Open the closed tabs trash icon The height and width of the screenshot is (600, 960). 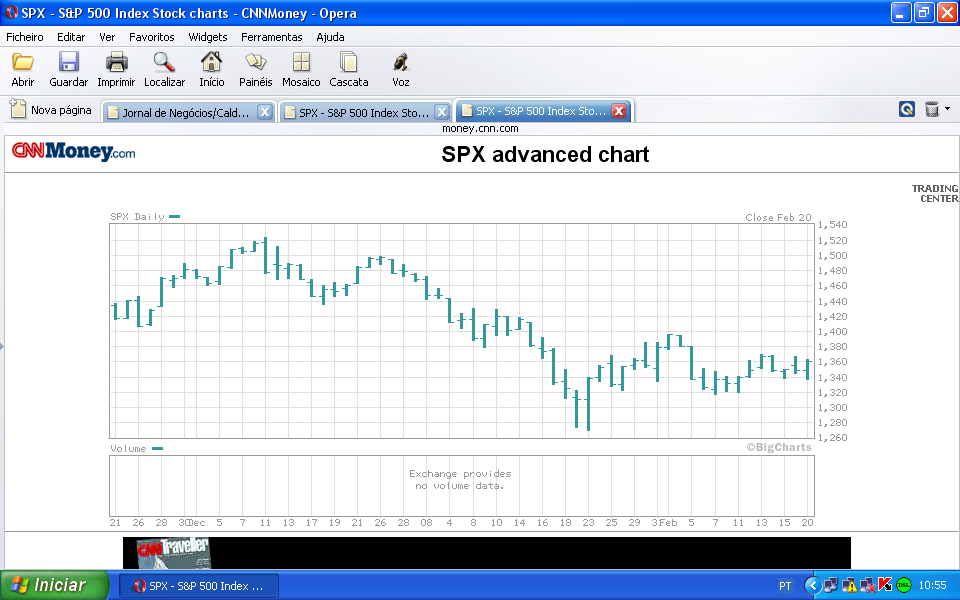[x=931, y=110]
